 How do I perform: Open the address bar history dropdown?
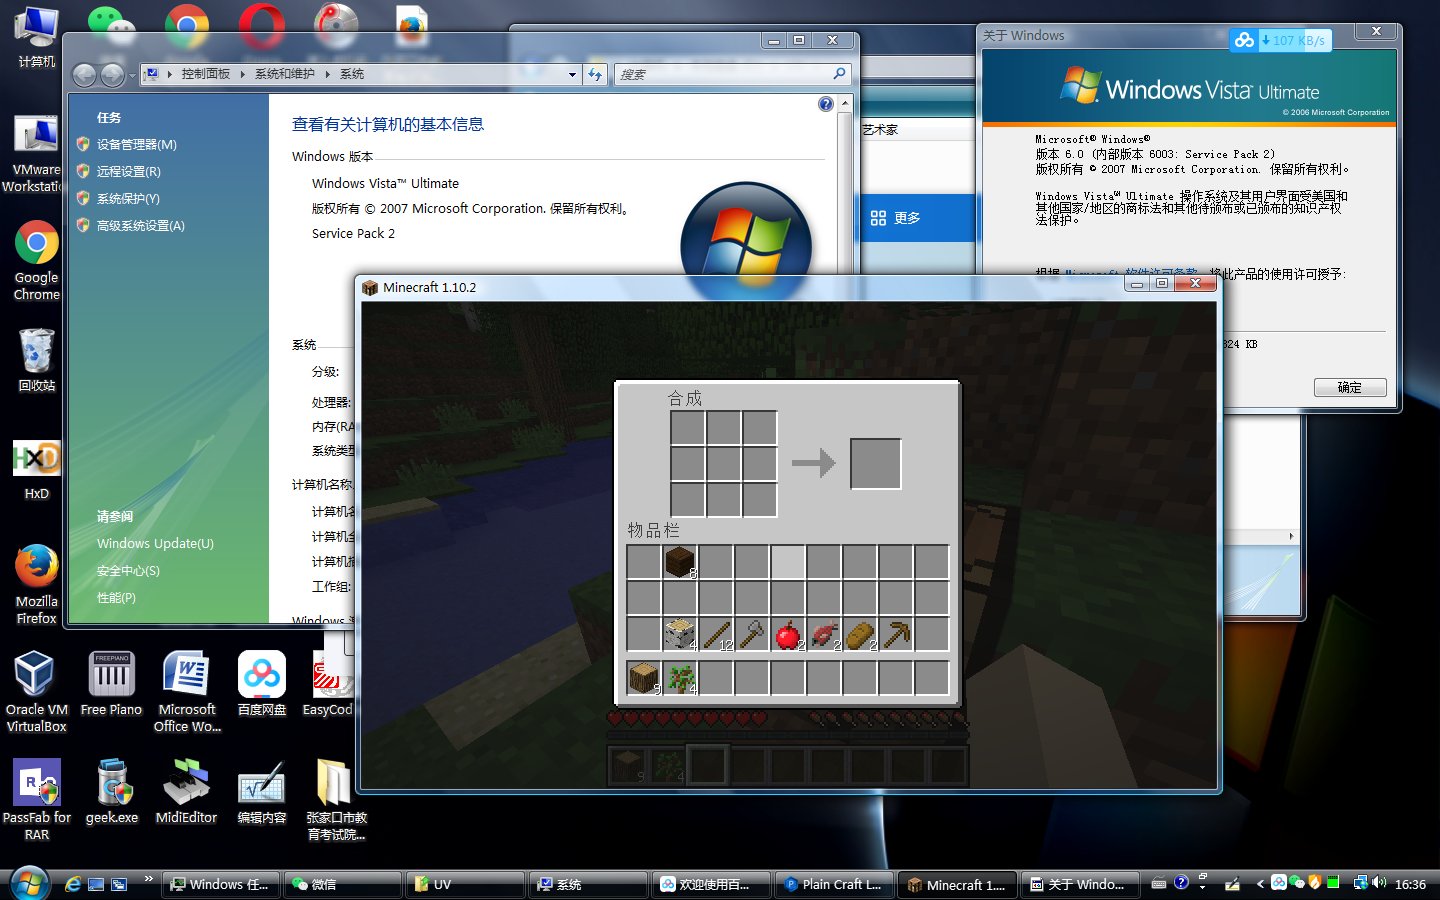(x=572, y=74)
